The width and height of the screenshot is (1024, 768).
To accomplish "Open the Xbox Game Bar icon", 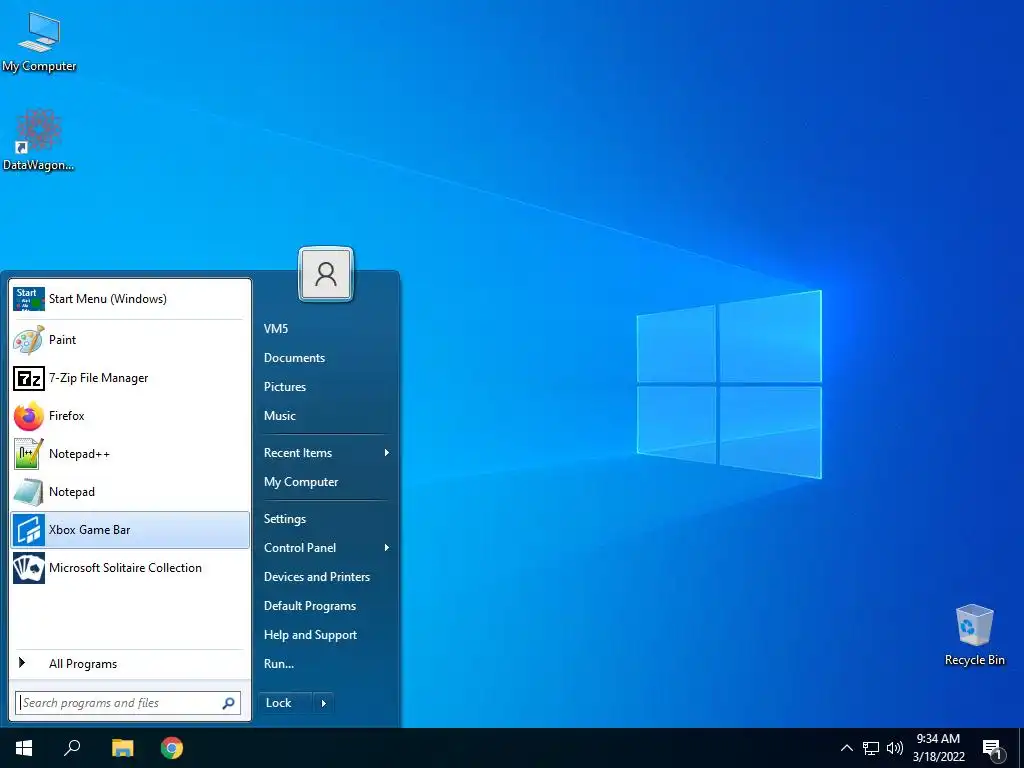I will click(x=29, y=530).
